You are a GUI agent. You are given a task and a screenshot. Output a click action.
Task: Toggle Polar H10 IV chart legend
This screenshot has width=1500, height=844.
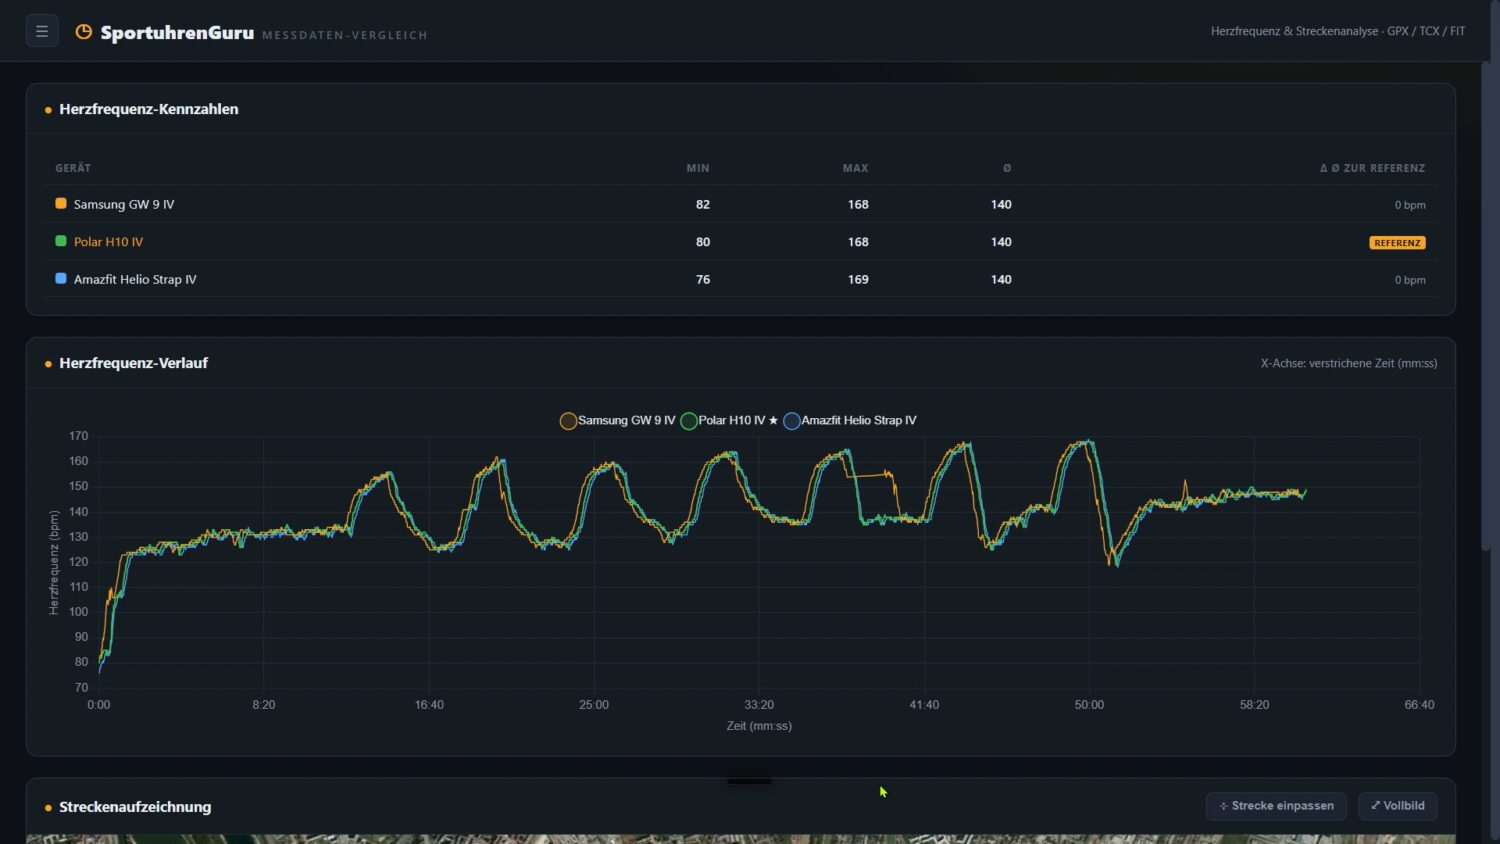[730, 420]
